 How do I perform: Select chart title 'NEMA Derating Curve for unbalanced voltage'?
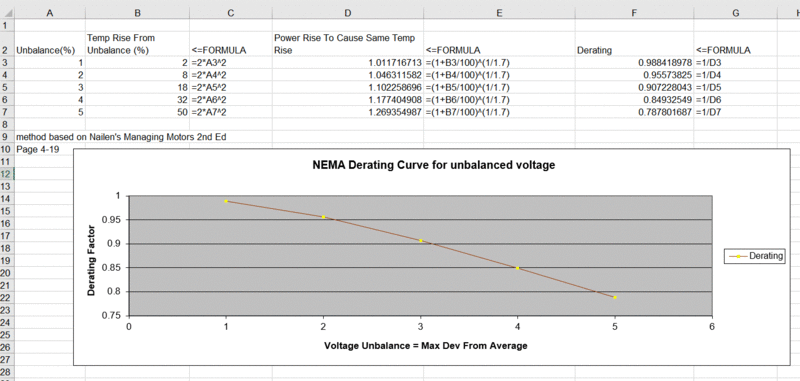pyautogui.click(x=433, y=165)
